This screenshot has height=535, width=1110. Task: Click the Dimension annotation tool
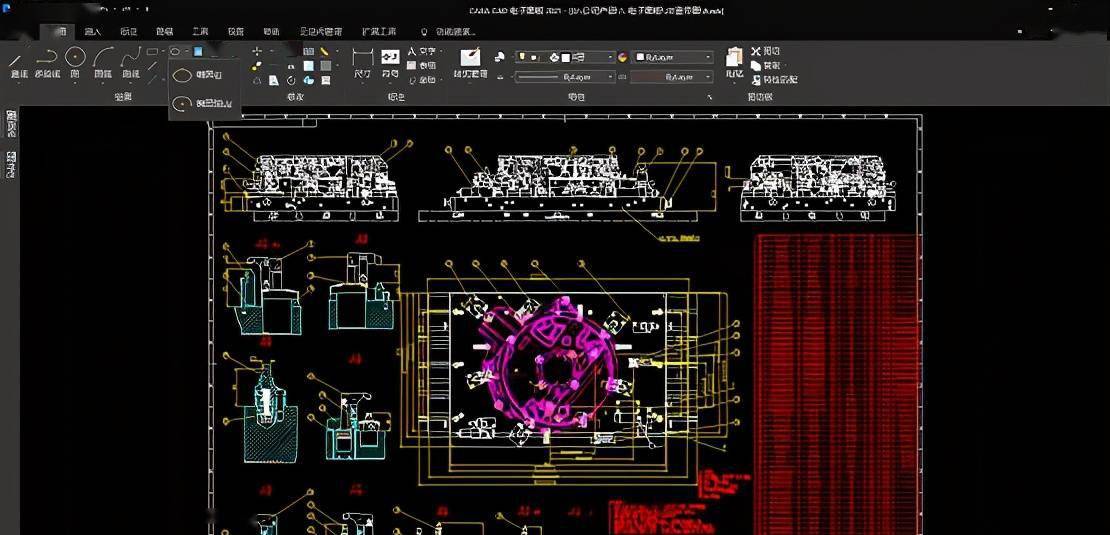(x=362, y=62)
